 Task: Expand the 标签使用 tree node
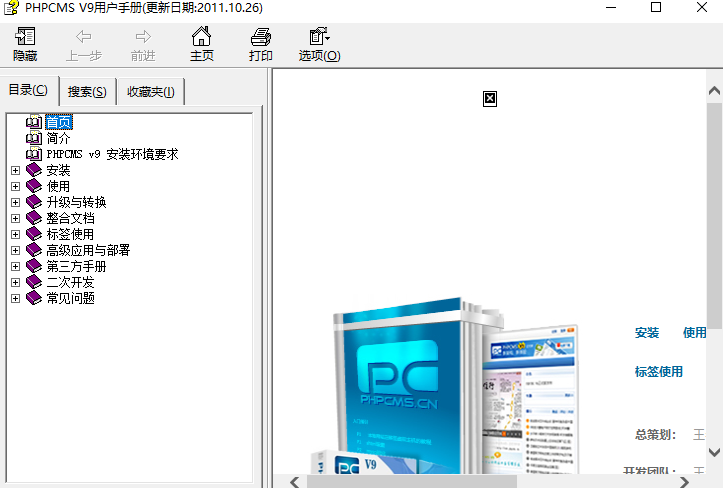[15, 234]
